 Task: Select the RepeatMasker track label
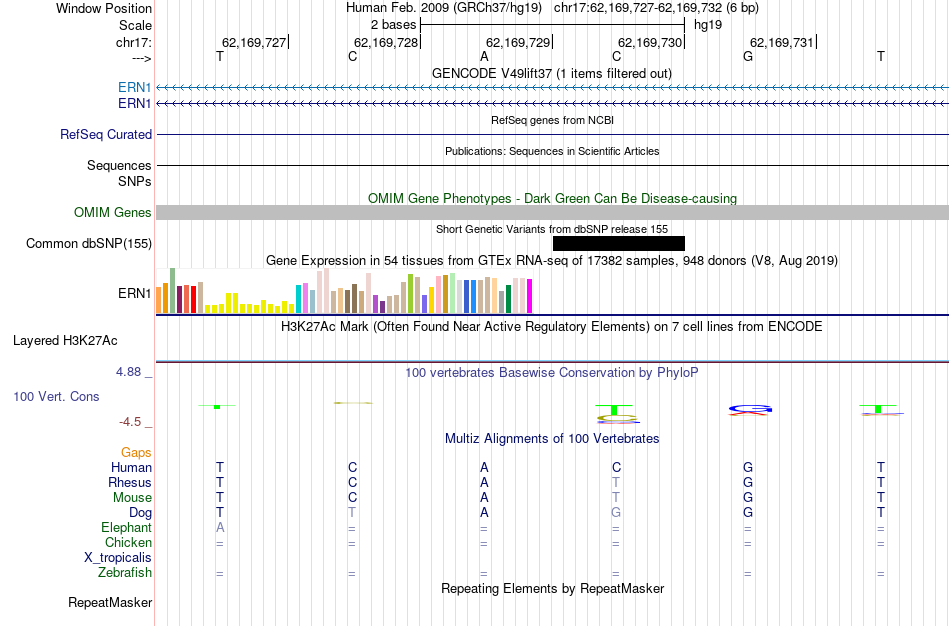(x=110, y=602)
